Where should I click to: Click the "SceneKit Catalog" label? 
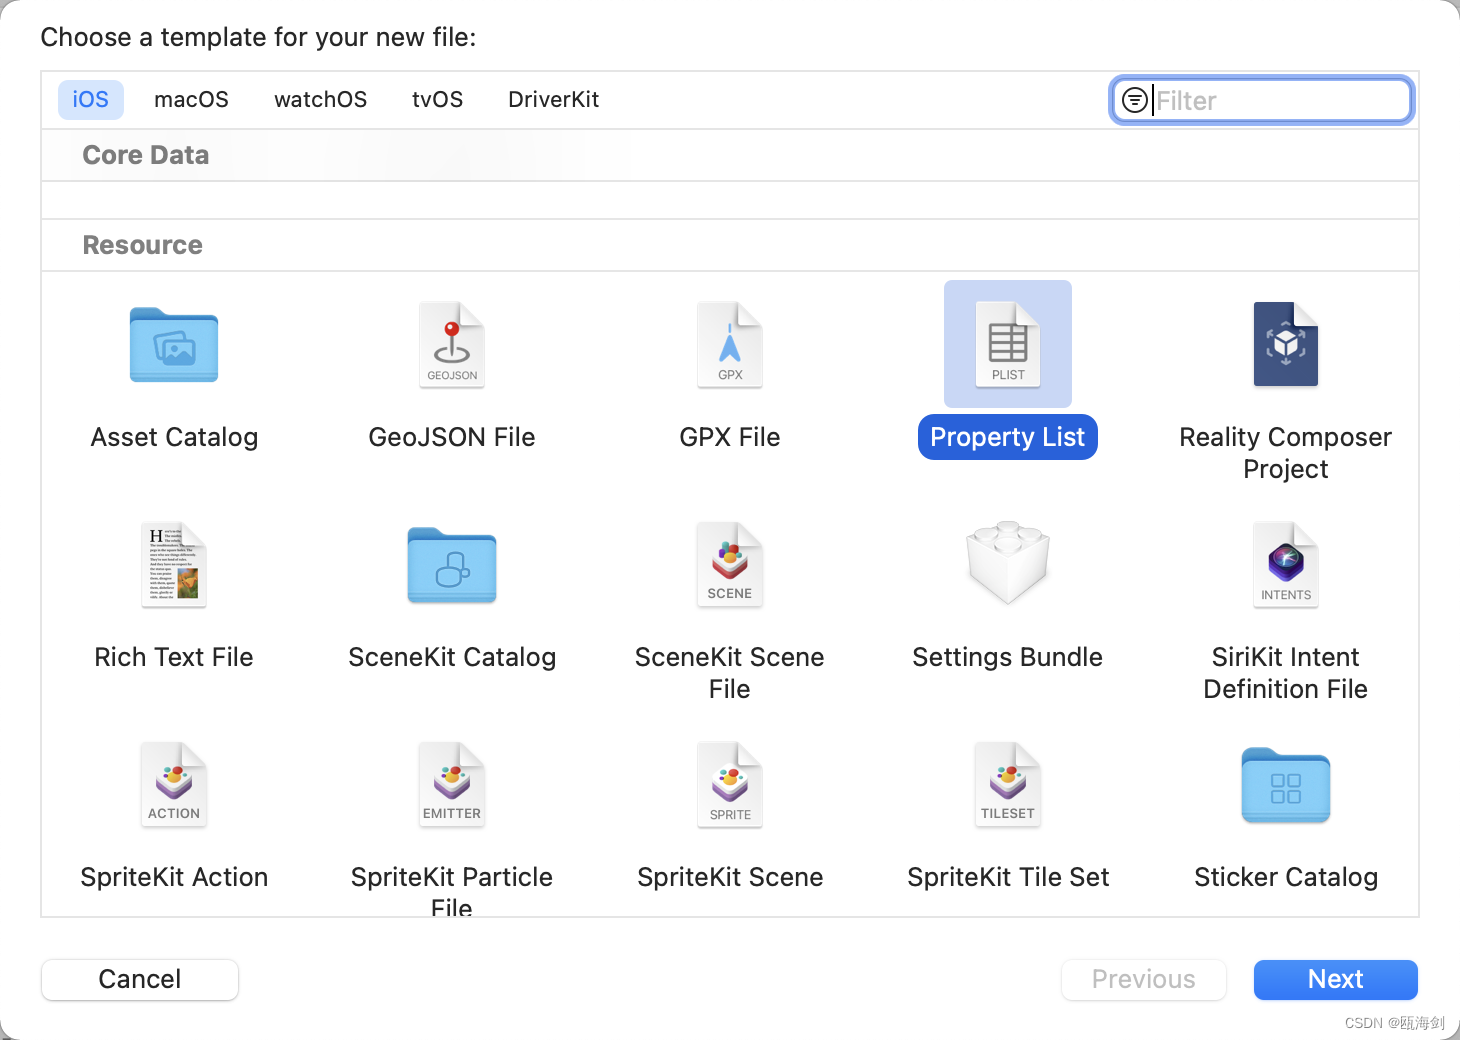point(452,657)
